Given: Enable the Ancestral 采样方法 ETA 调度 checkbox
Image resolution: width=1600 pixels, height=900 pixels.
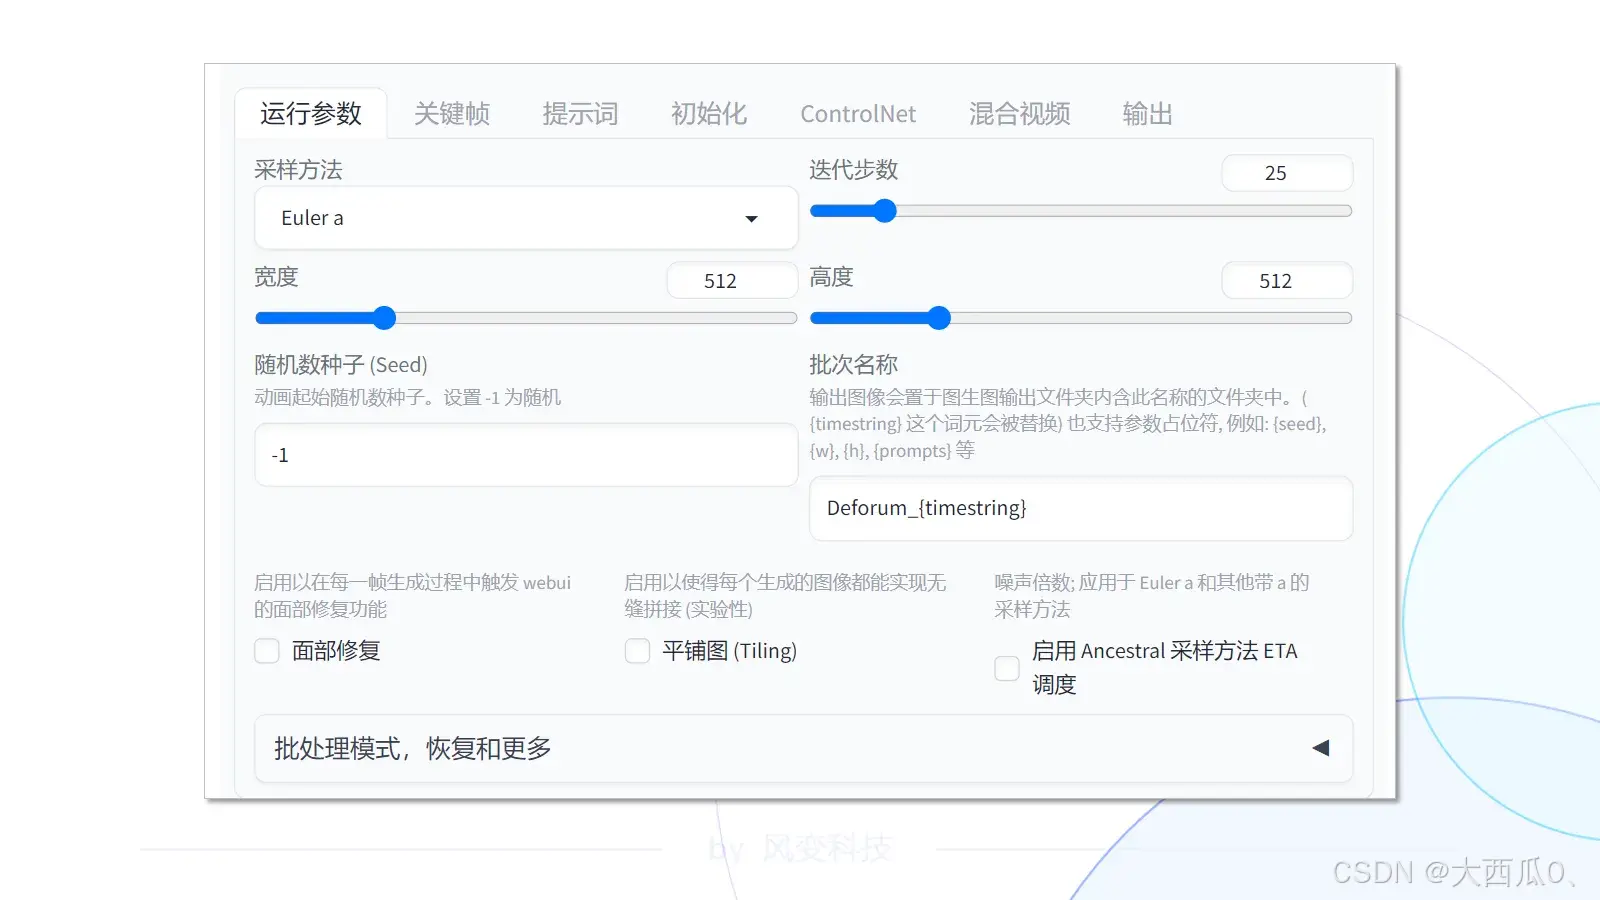Looking at the screenshot, I should (1007, 668).
